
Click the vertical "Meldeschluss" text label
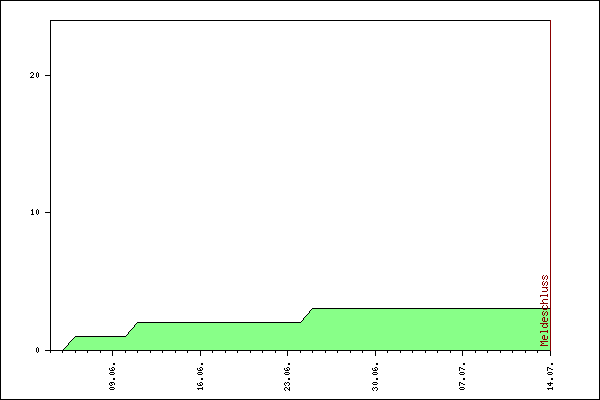point(545,310)
